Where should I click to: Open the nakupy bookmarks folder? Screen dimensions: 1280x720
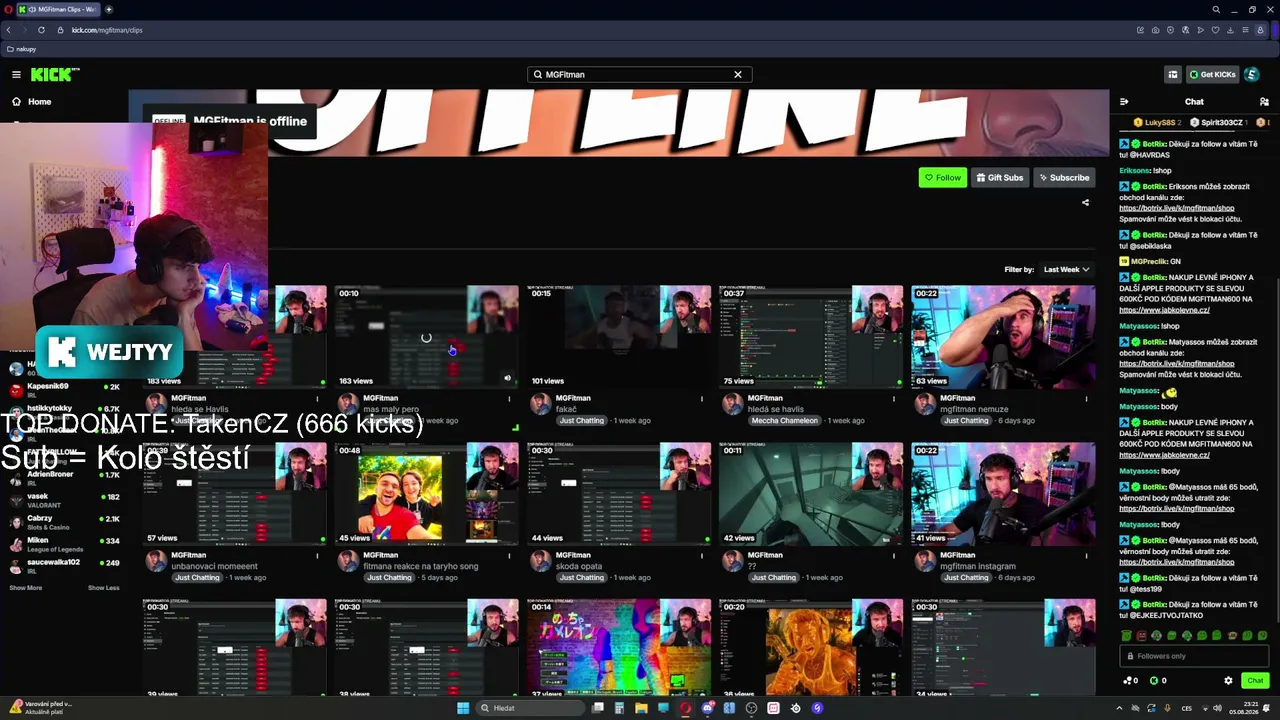coord(22,49)
